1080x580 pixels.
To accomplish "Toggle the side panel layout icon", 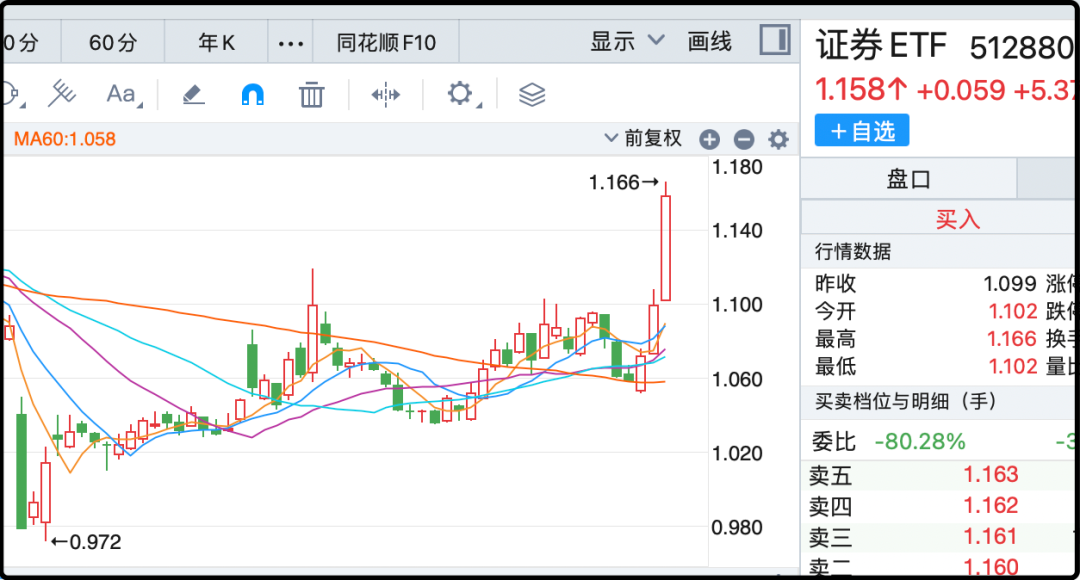I will point(774,41).
